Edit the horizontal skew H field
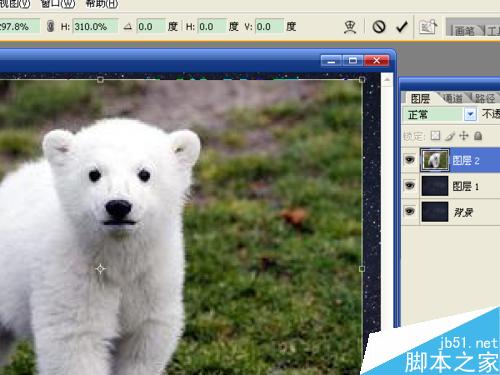This screenshot has height=375, width=500. point(212,26)
